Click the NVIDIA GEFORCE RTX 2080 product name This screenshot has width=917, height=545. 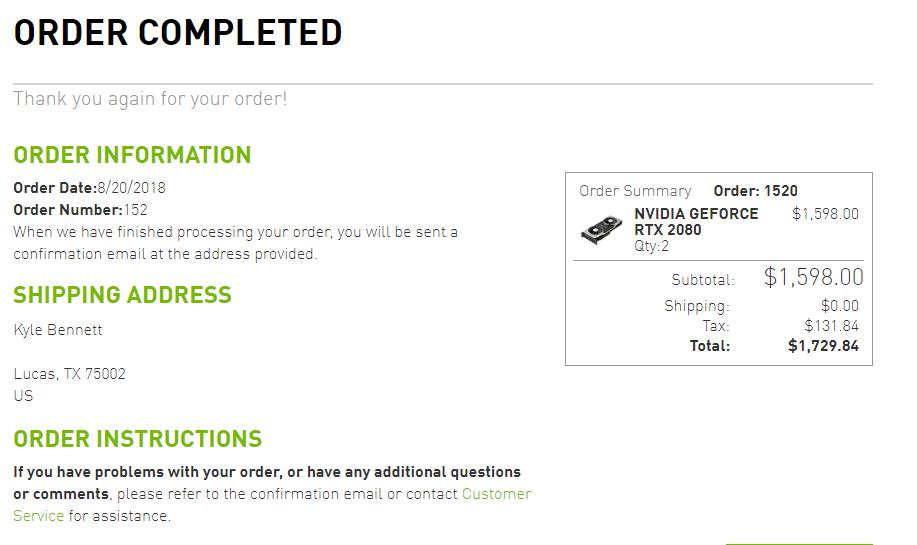click(x=696, y=222)
